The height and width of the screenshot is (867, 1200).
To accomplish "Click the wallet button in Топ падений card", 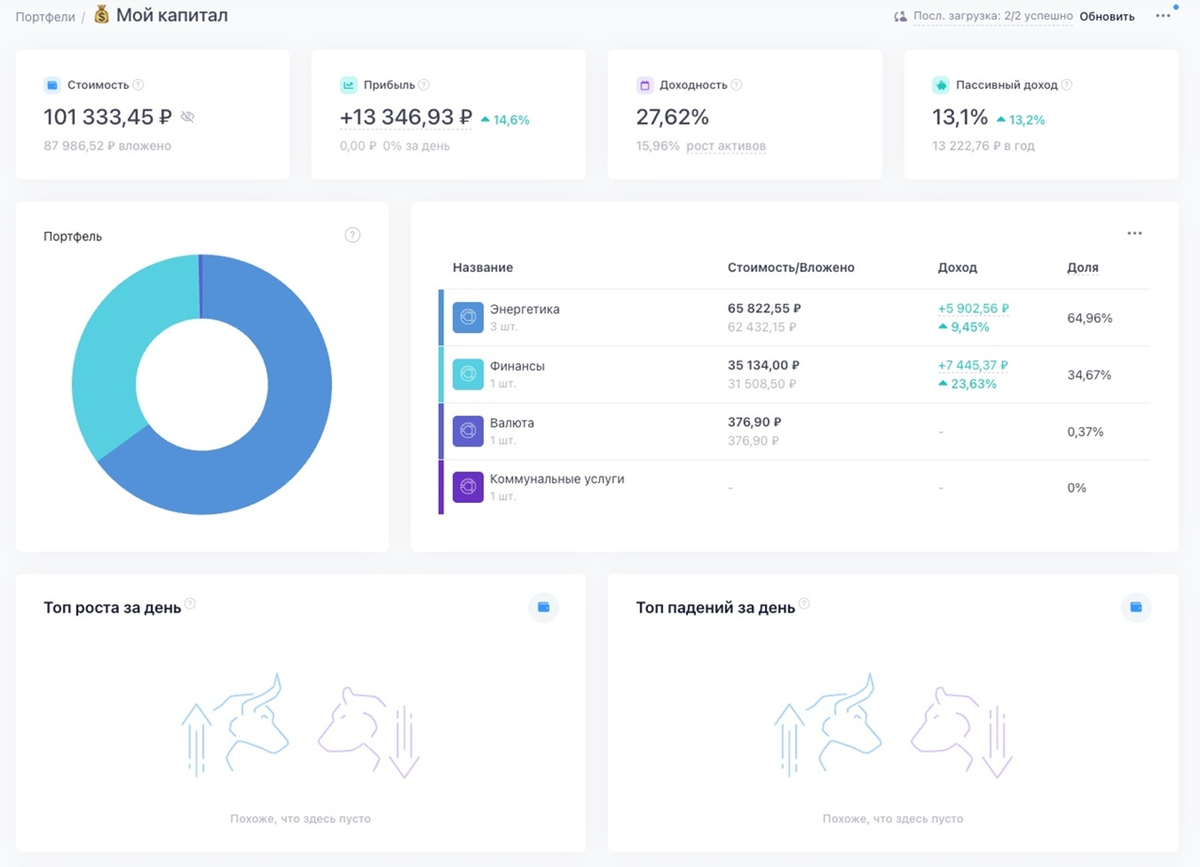I will tap(1136, 607).
